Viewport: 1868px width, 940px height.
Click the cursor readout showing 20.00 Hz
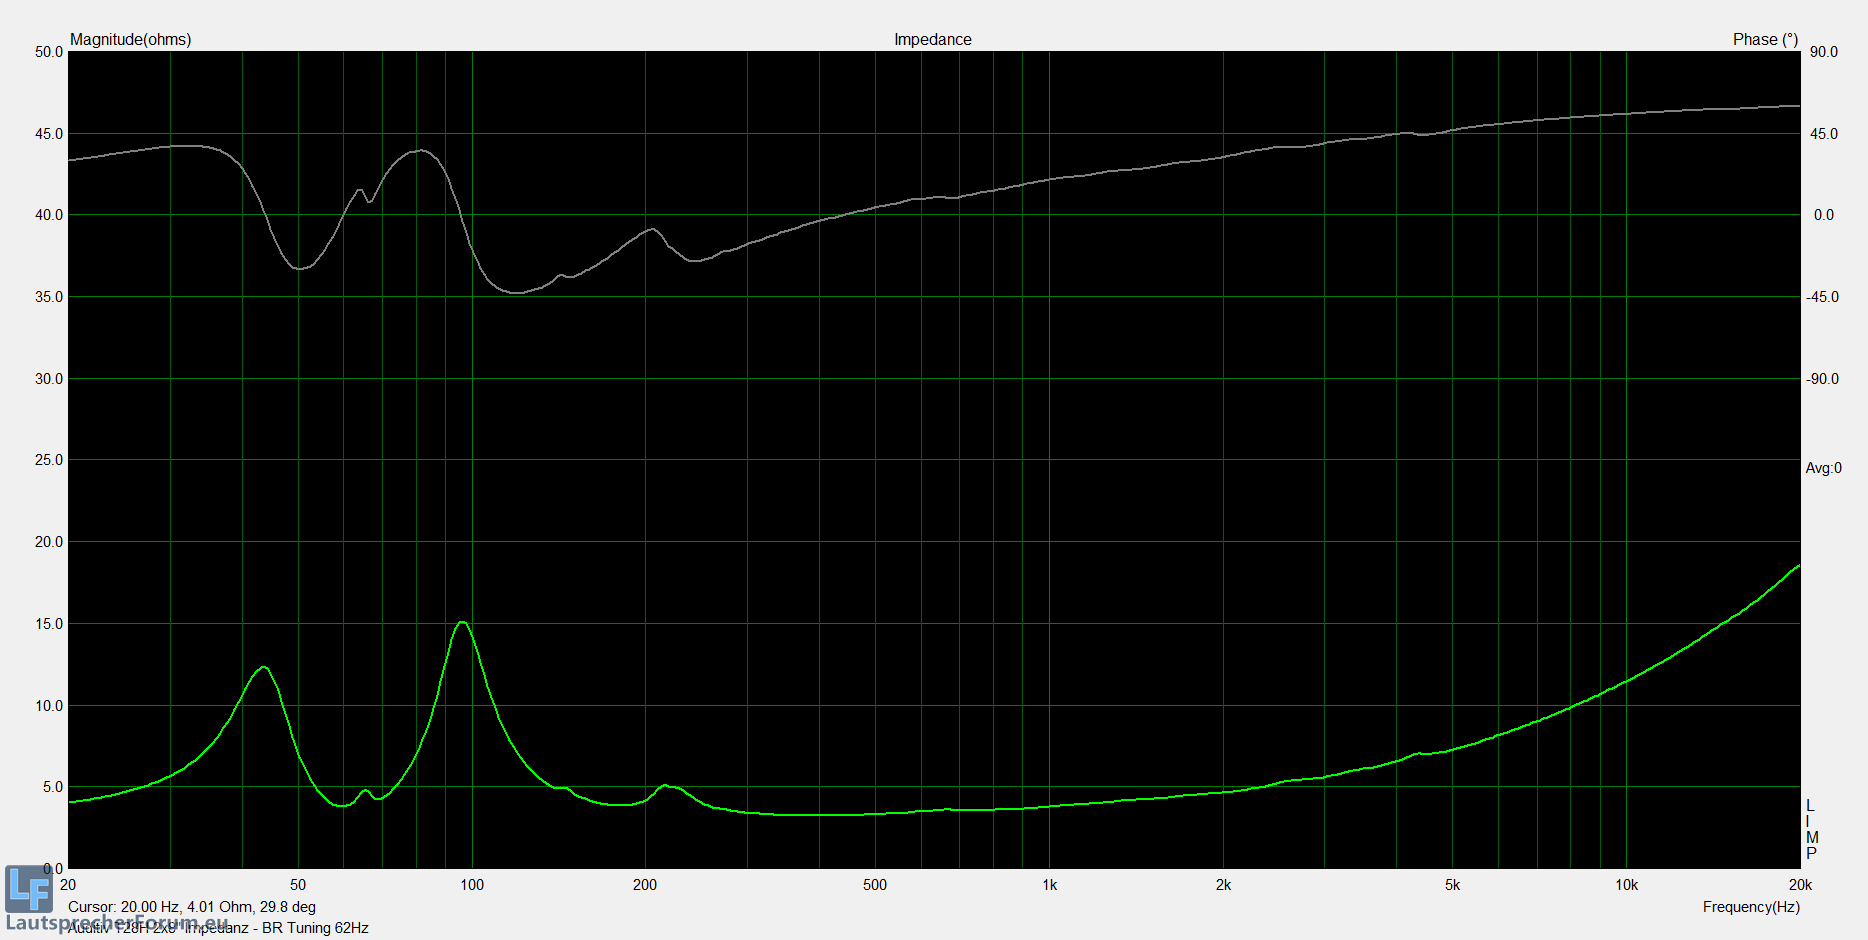point(192,907)
